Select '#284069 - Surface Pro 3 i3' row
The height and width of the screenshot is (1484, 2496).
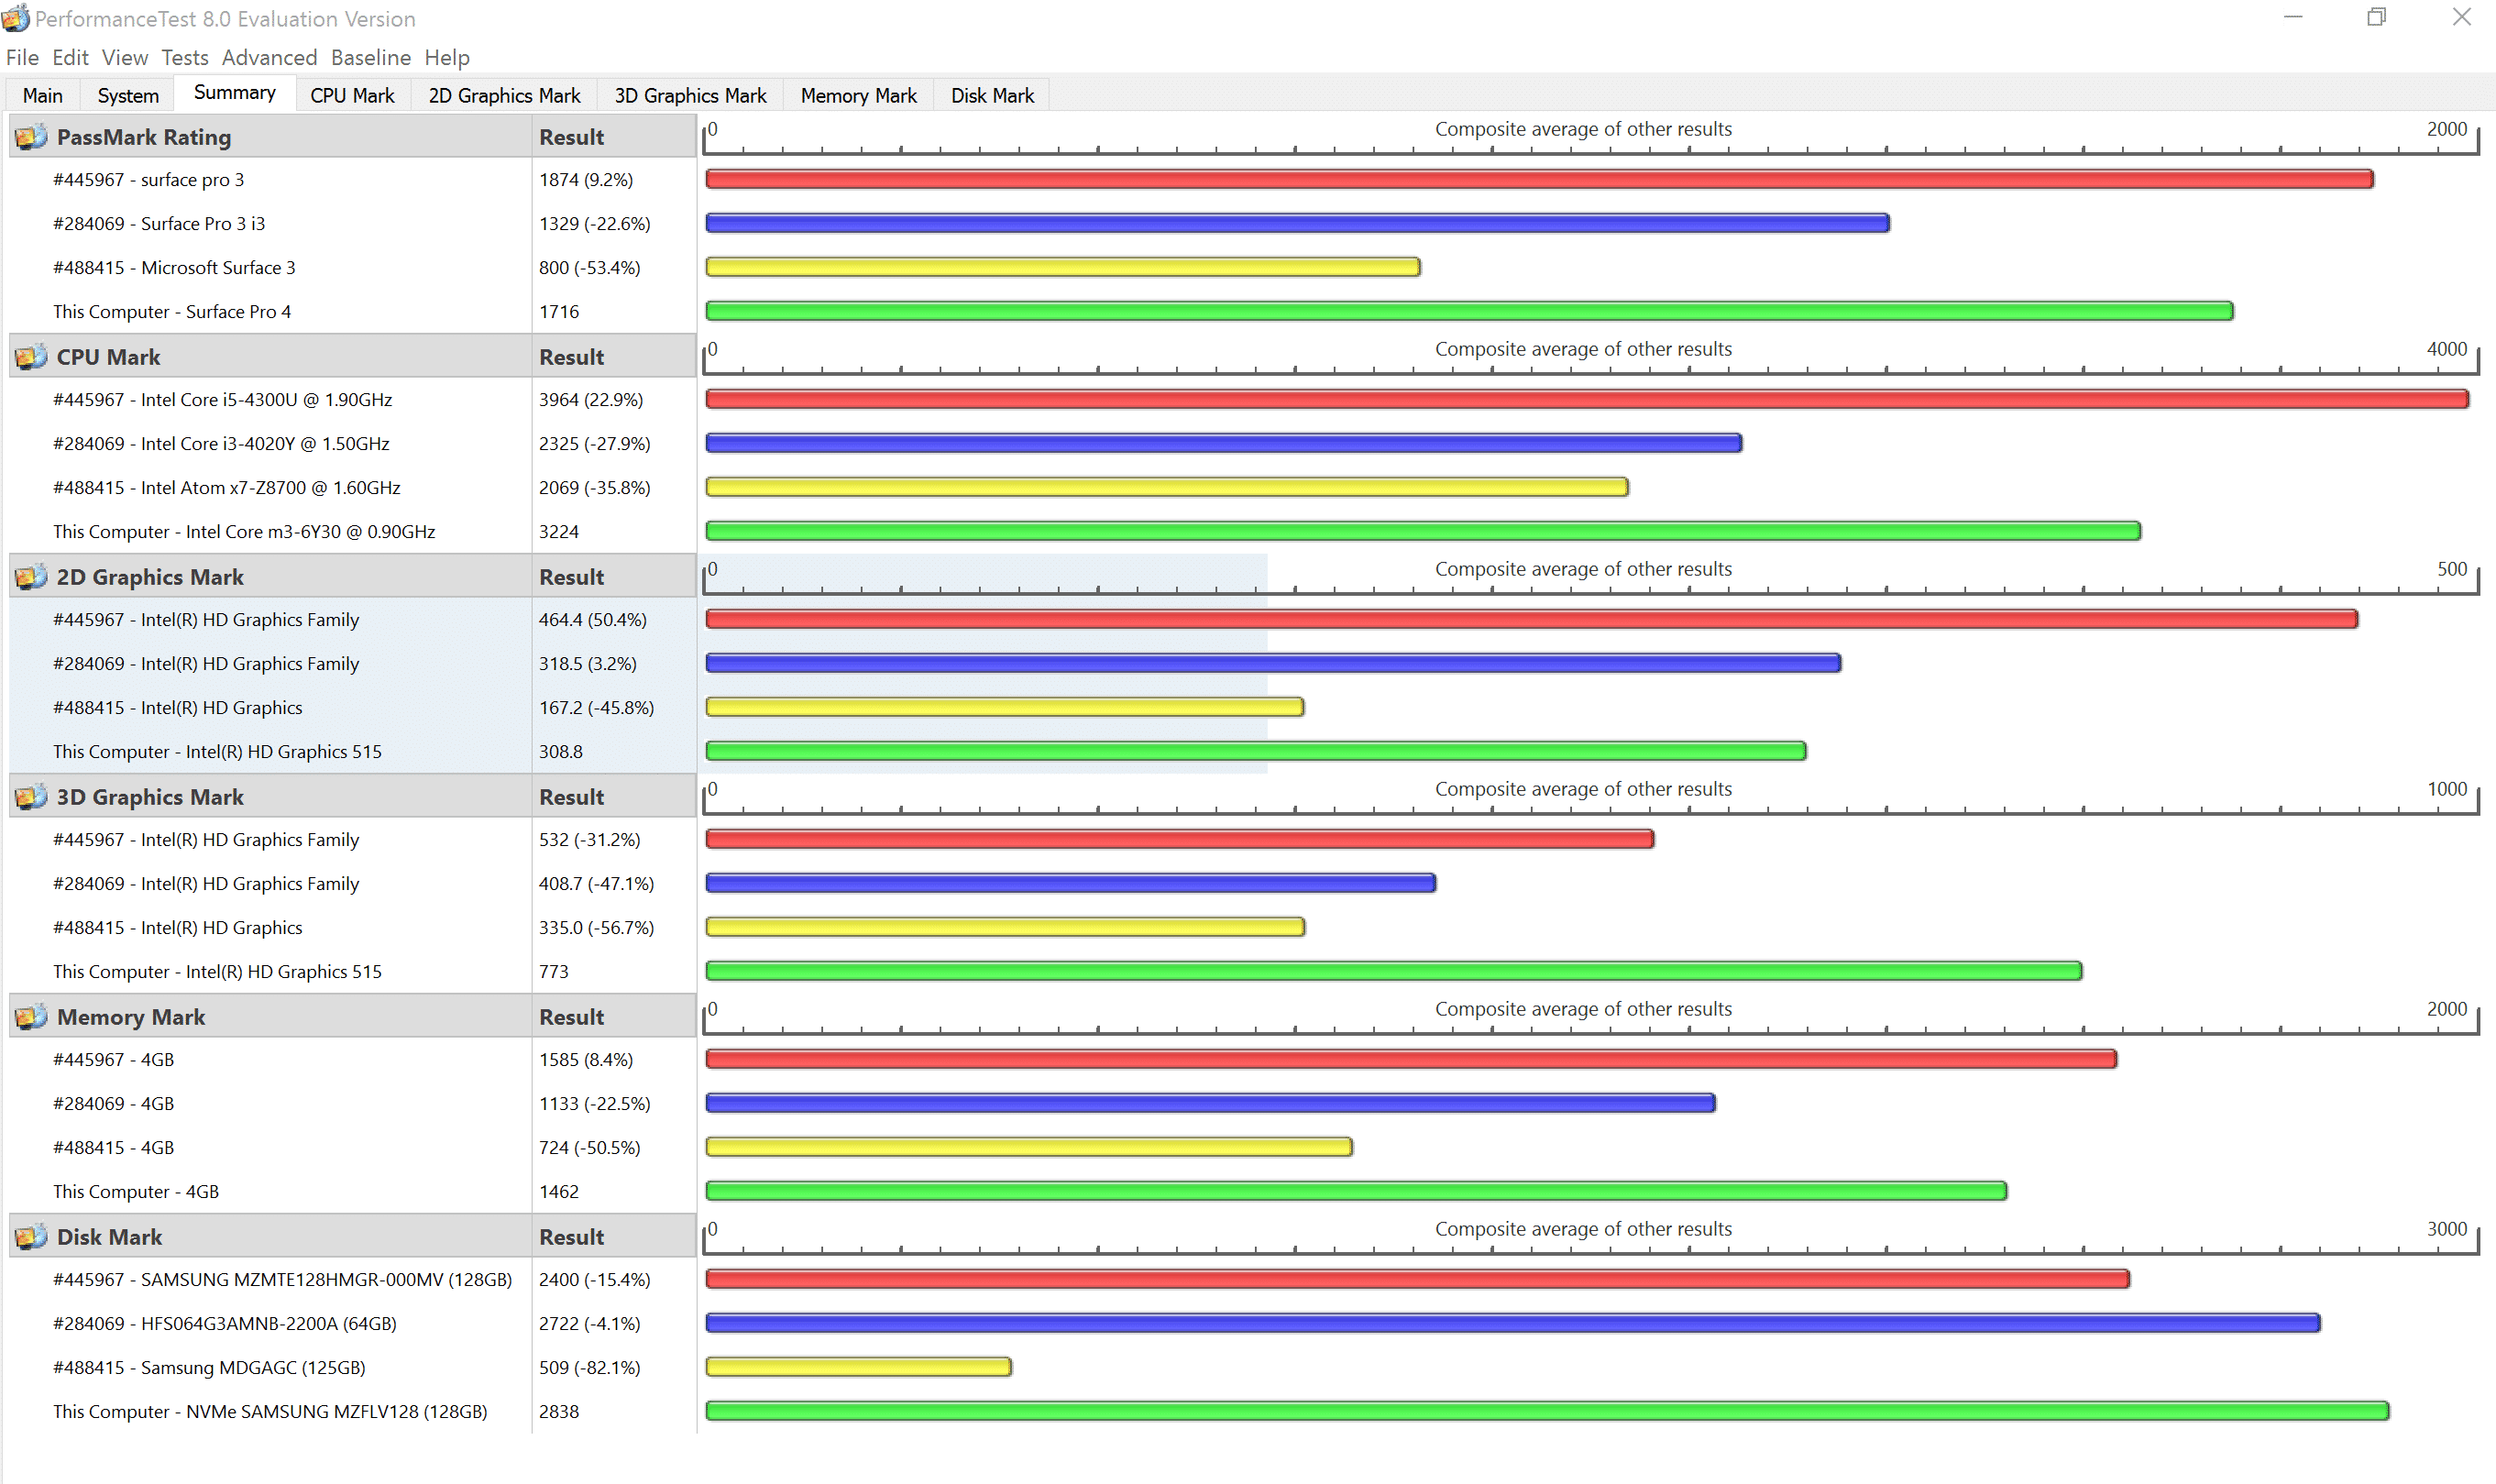(x=352, y=224)
